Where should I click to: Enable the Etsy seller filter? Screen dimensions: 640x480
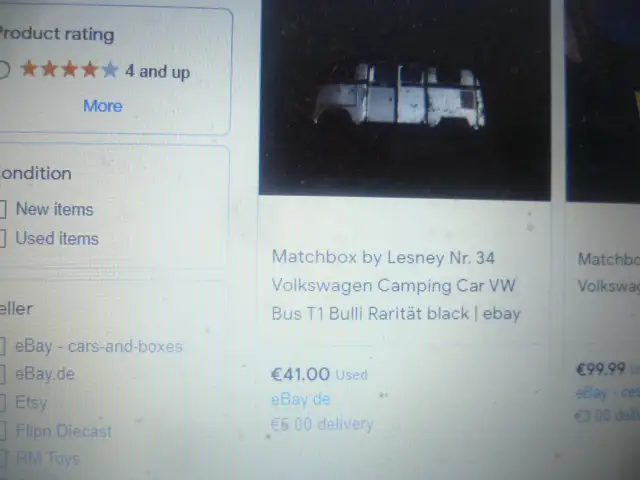(2, 403)
